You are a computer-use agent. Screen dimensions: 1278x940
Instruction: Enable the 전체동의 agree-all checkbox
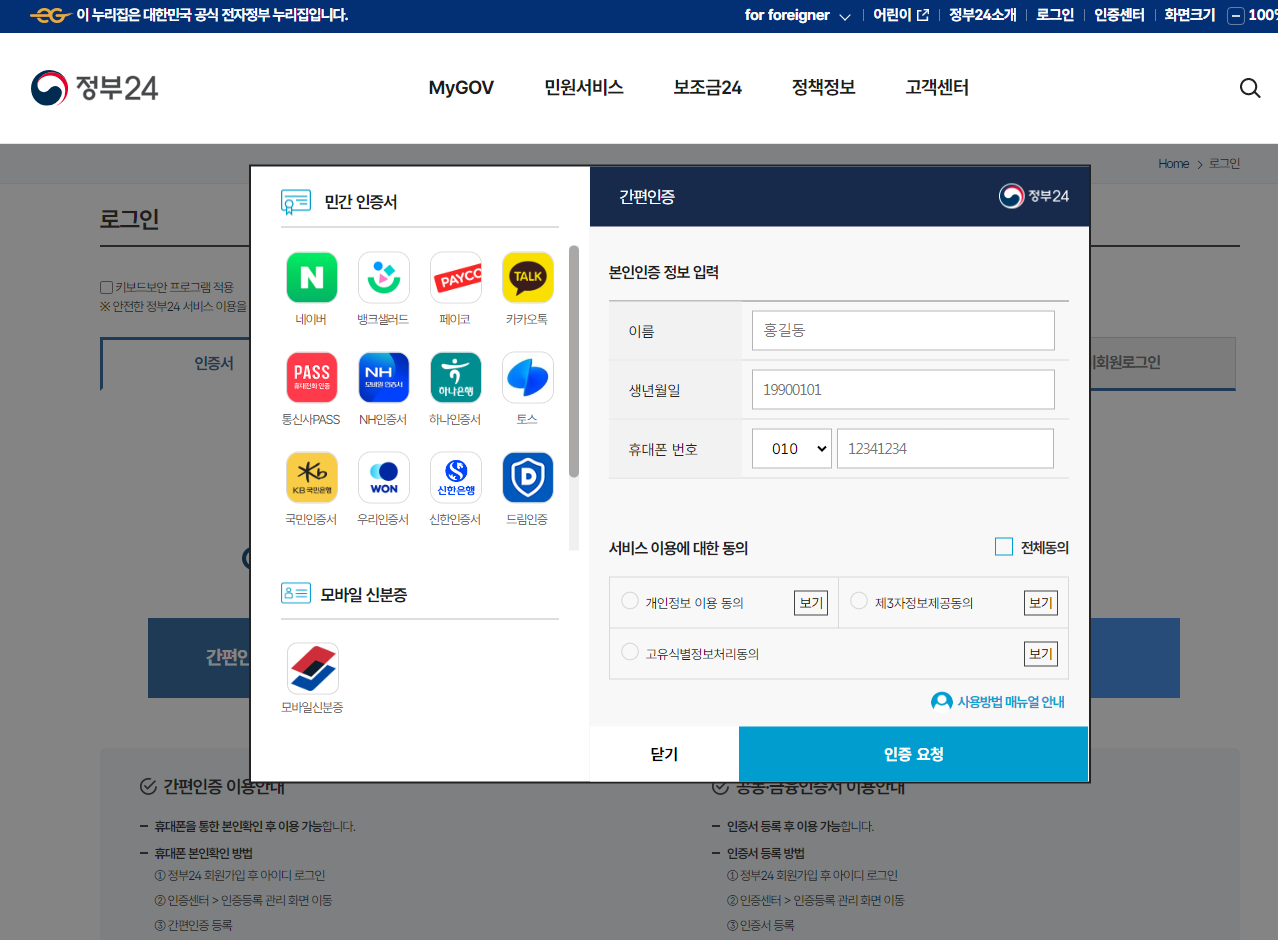tap(1003, 546)
